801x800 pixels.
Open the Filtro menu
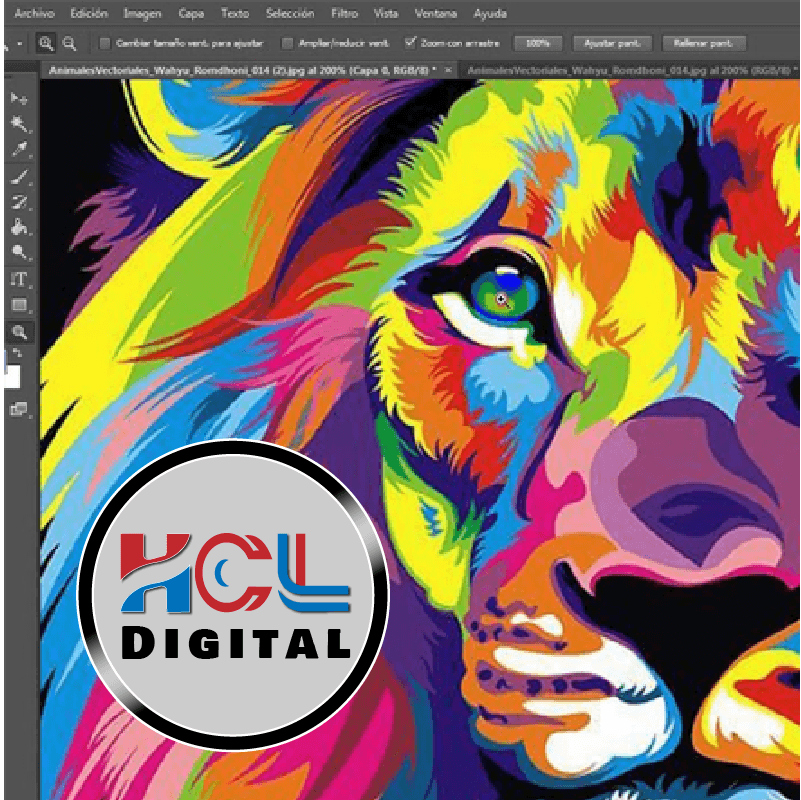[x=344, y=14]
